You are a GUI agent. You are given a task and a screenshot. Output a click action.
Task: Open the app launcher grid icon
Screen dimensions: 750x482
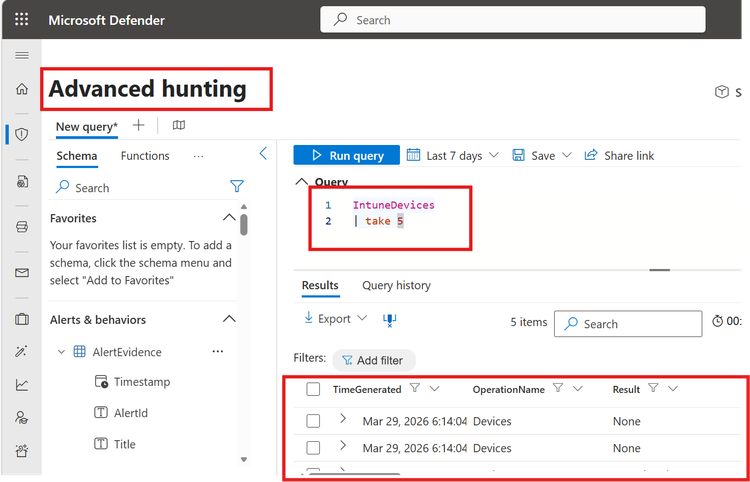22,20
